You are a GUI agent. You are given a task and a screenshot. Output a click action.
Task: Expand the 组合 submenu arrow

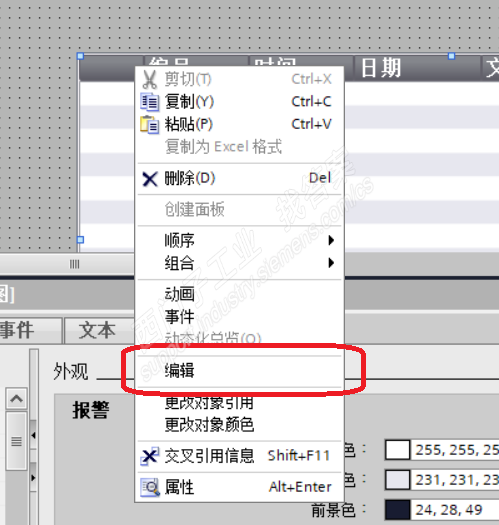coord(331,263)
